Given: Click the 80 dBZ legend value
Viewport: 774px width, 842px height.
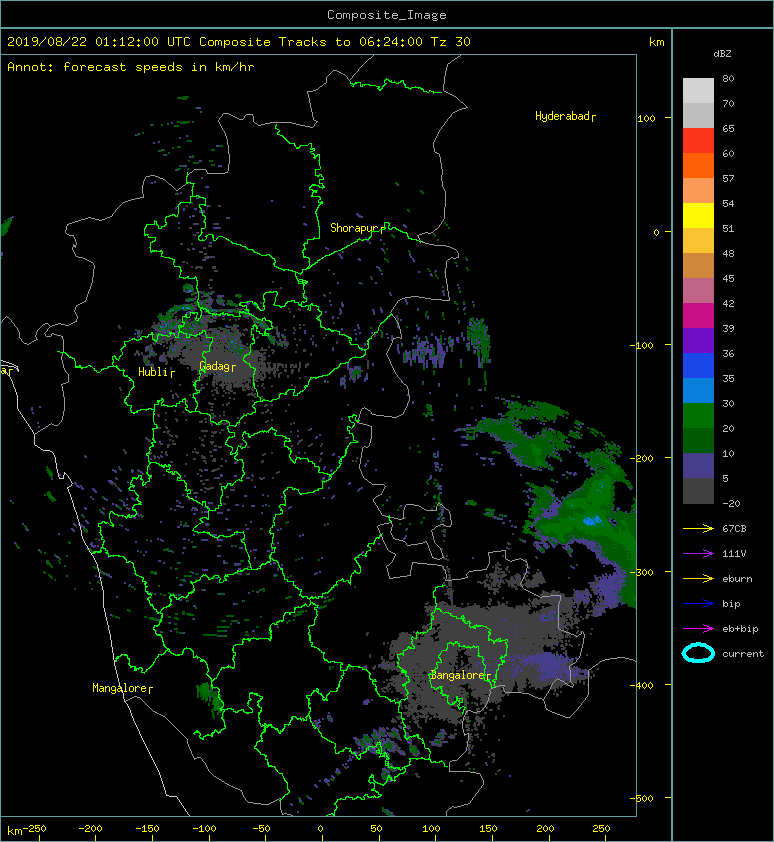Looking at the screenshot, I should tap(728, 78).
